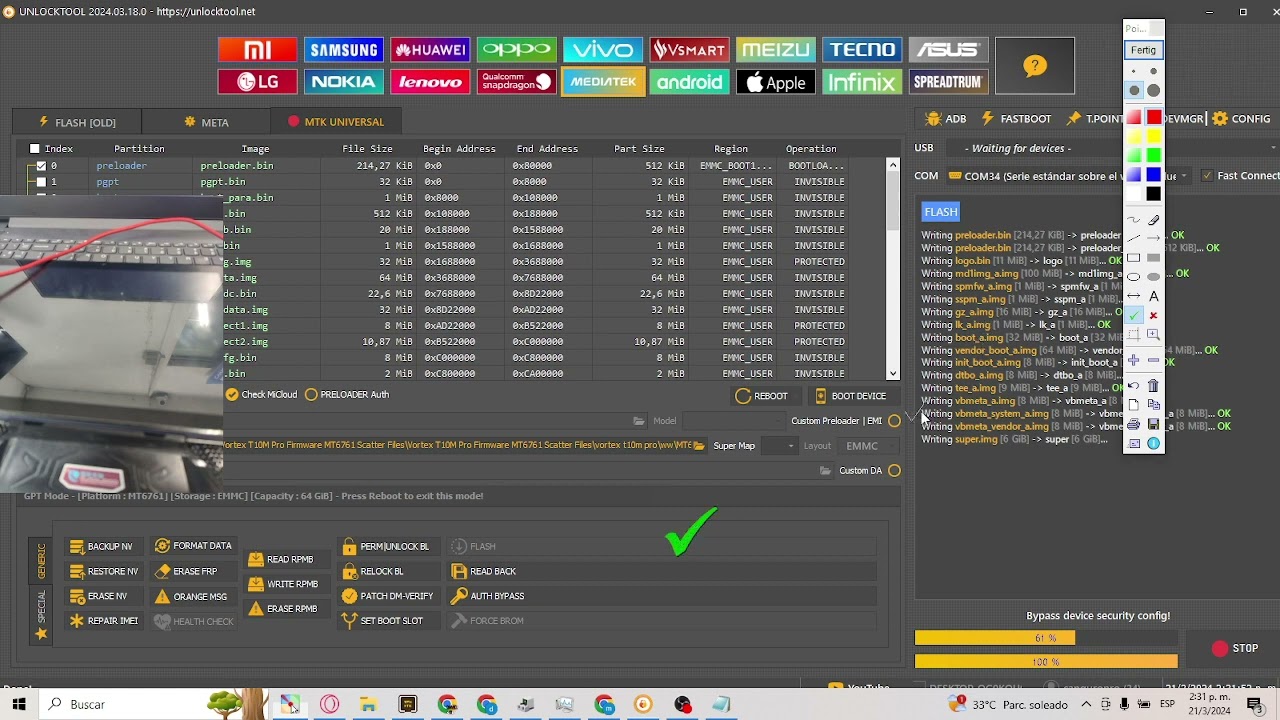Viewport: 1280px width, 720px height.
Task: Toggle the Check MiCloud option
Action: pos(261,395)
